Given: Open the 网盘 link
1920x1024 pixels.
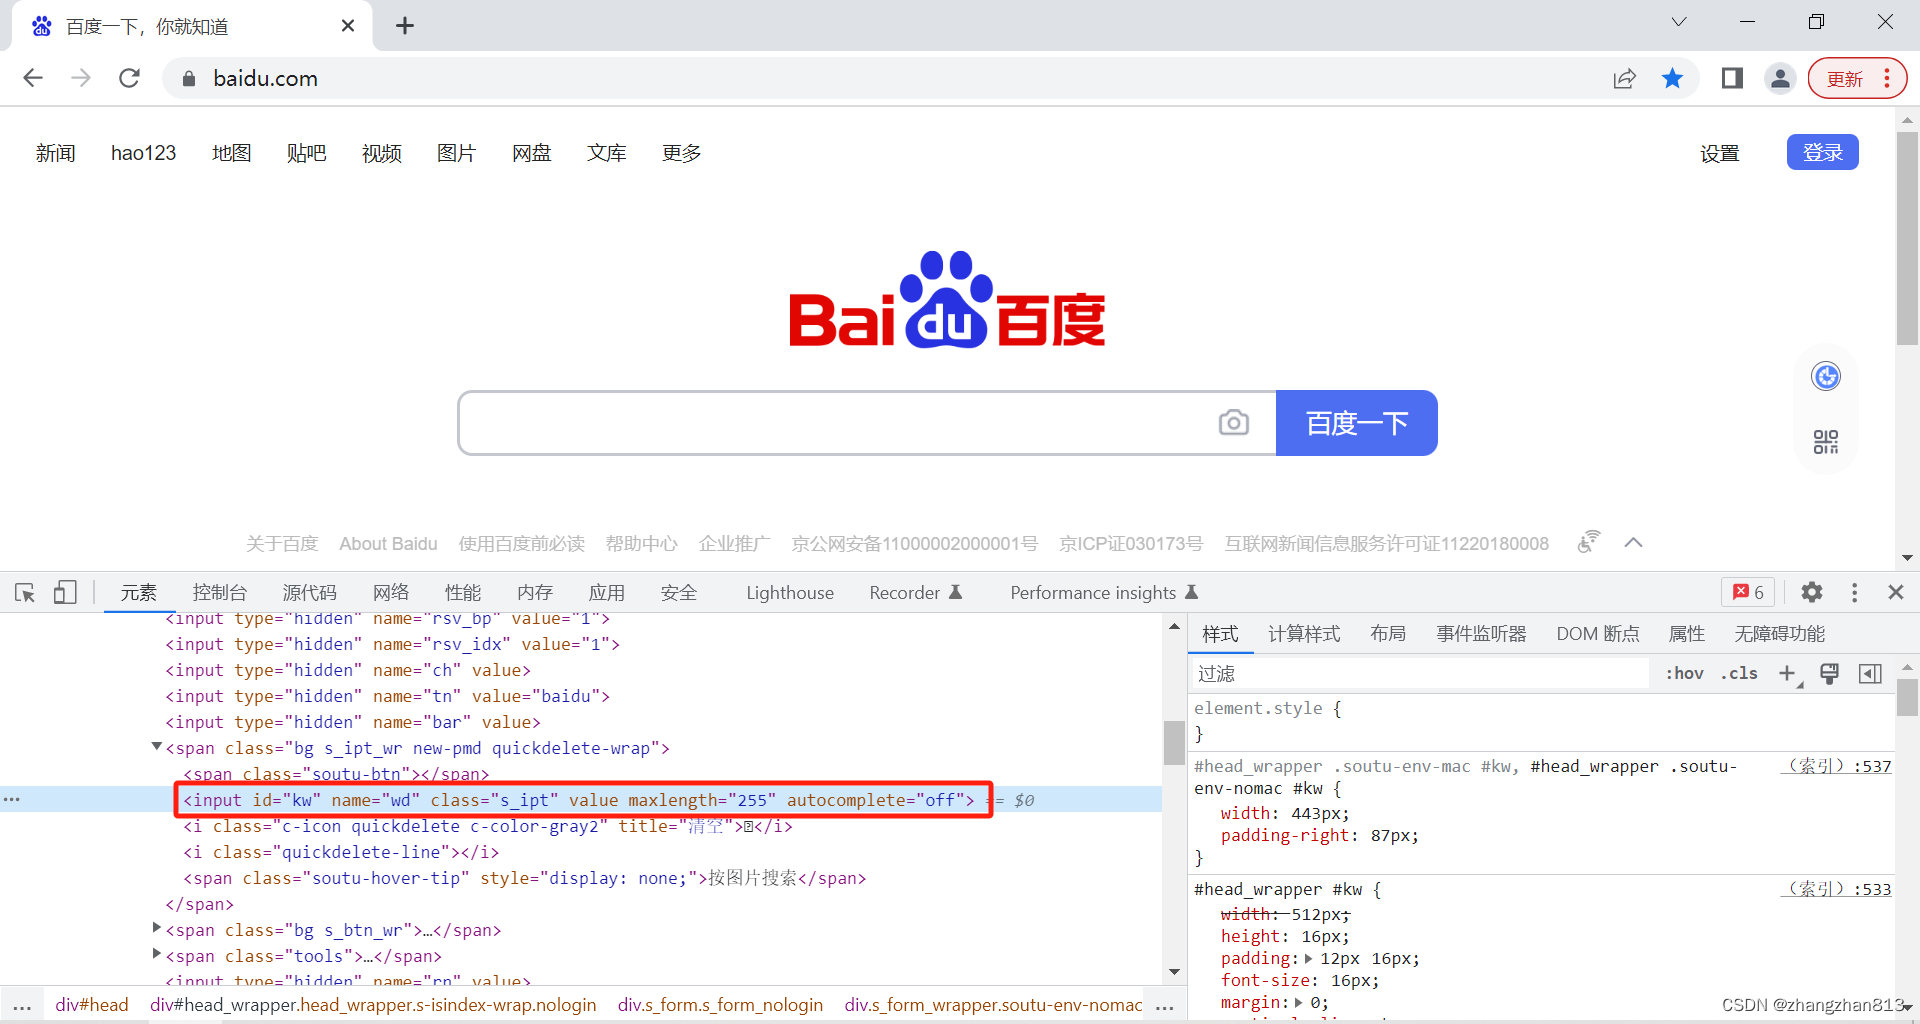Looking at the screenshot, I should pyautogui.click(x=531, y=153).
